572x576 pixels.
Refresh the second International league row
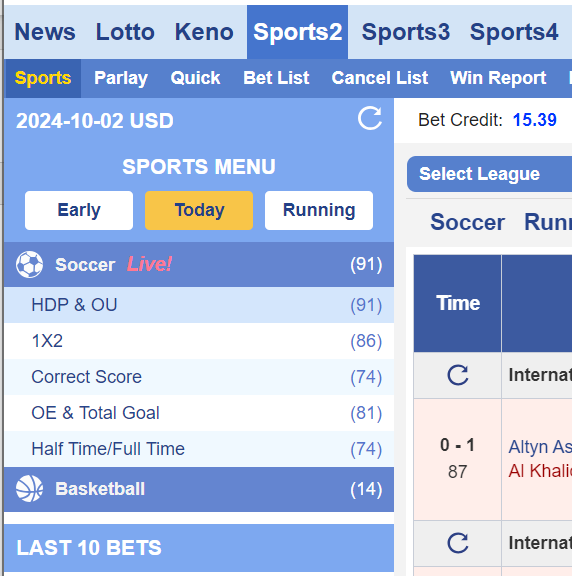pos(458,543)
